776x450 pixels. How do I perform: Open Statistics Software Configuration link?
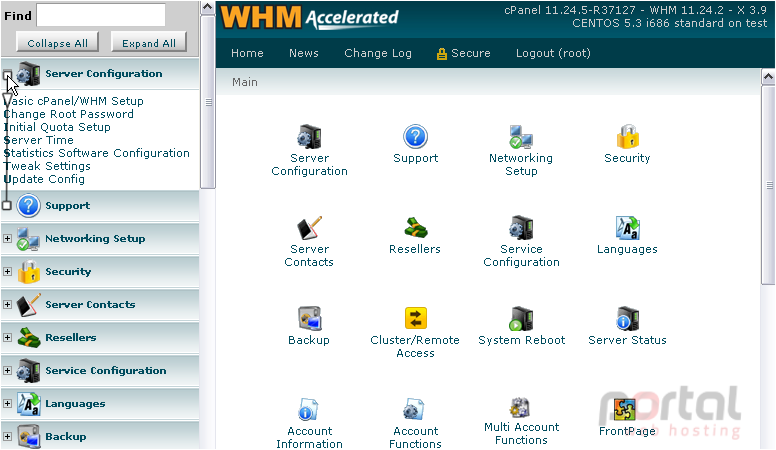(97, 153)
